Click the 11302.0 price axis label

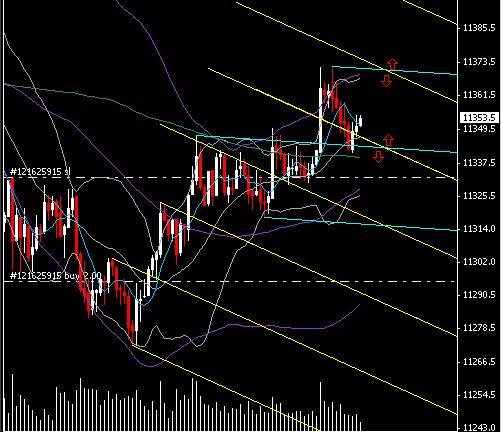pyautogui.click(x=479, y=262)
